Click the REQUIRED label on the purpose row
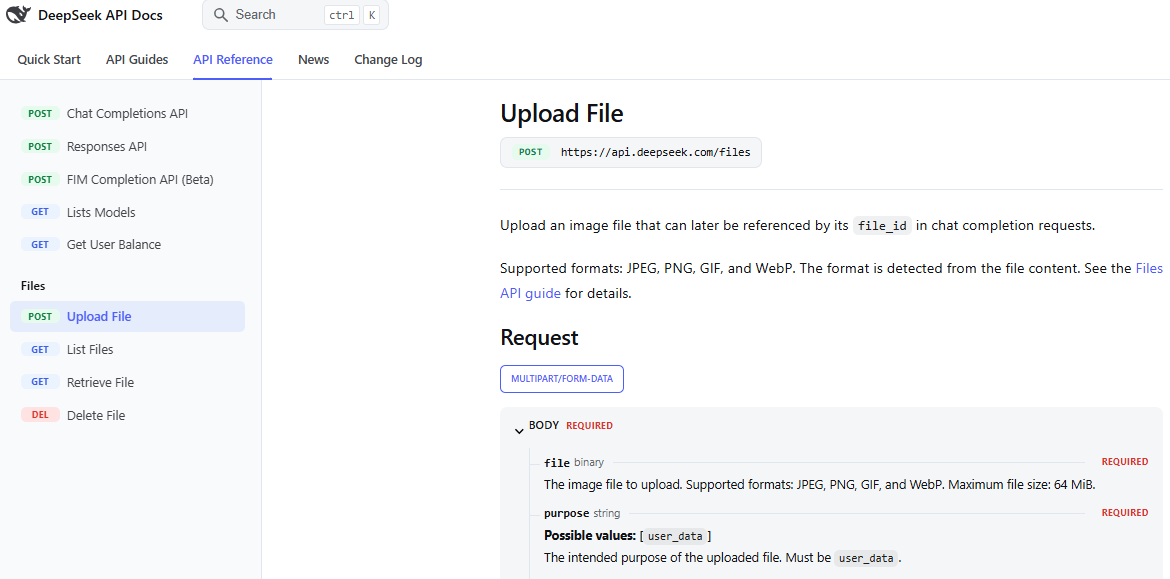Image resolution: width=1170 pixels, height=579 pixels. (x=1124, y=513)
